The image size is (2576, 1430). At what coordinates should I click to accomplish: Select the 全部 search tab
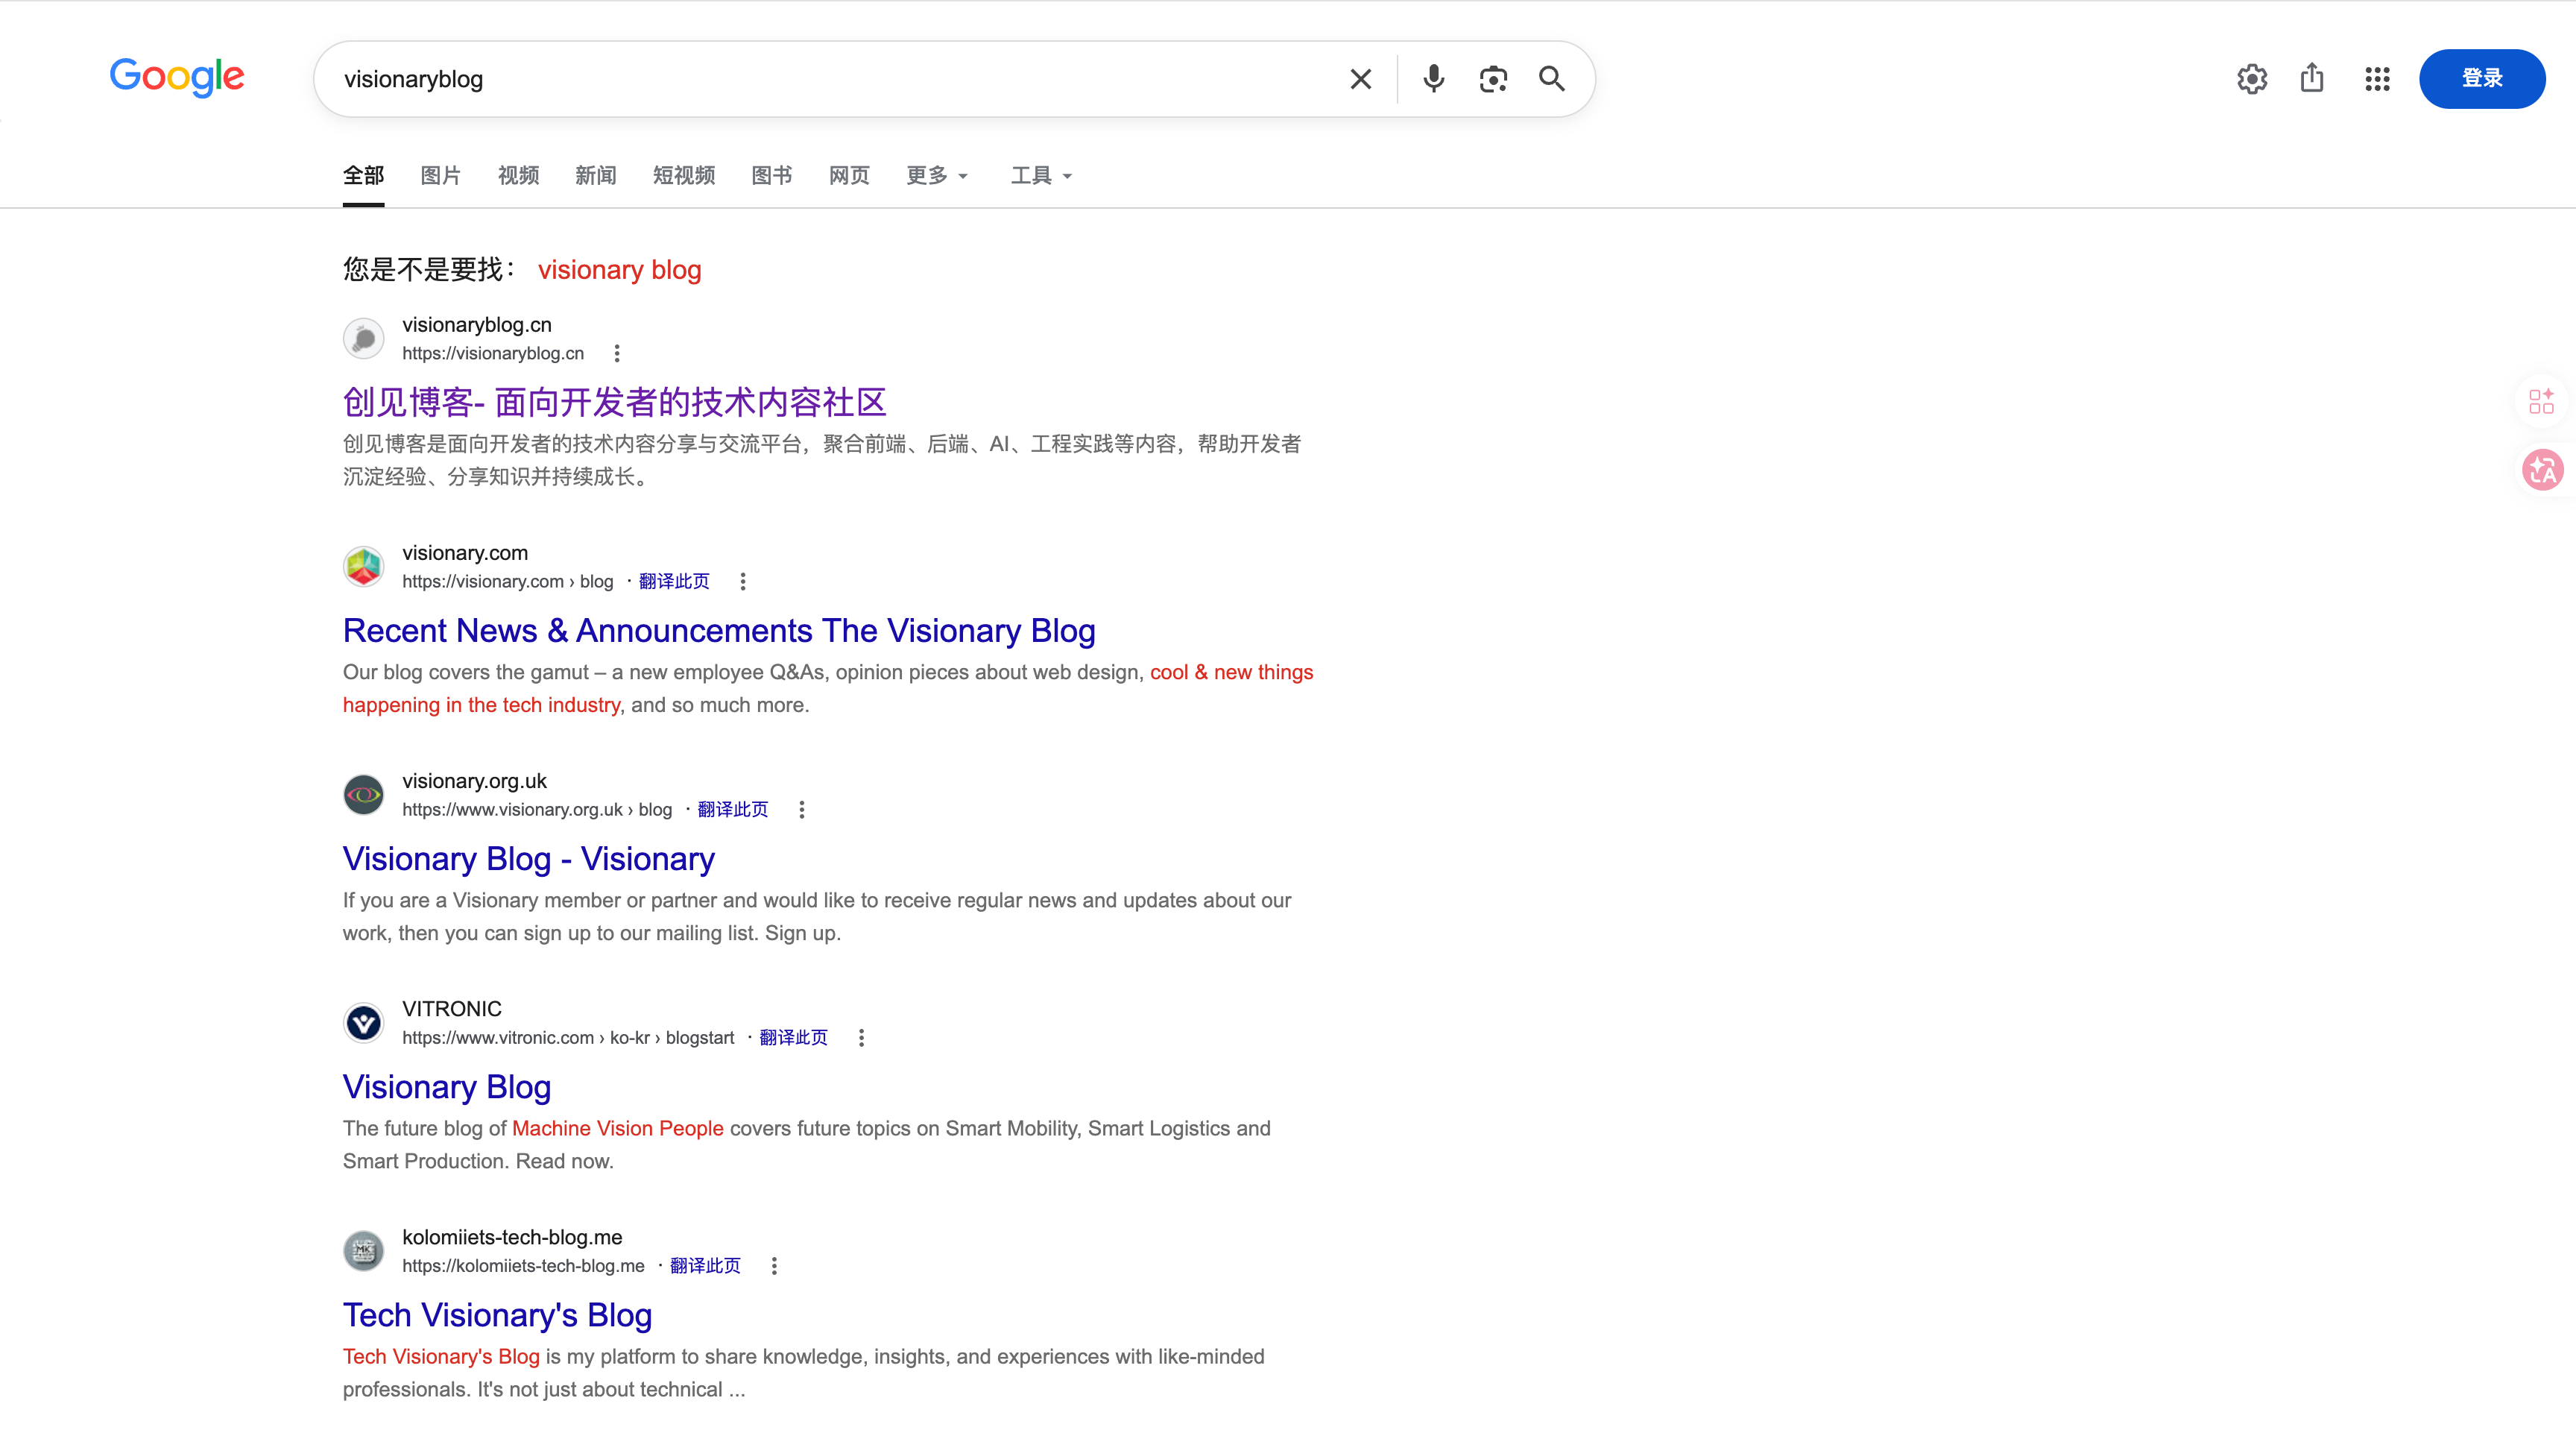[363, 176]
